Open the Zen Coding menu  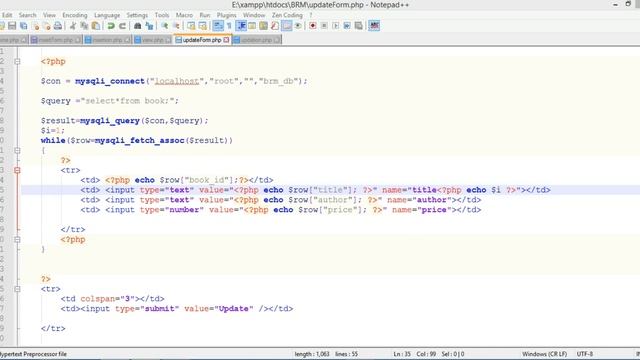coord(287,15)
